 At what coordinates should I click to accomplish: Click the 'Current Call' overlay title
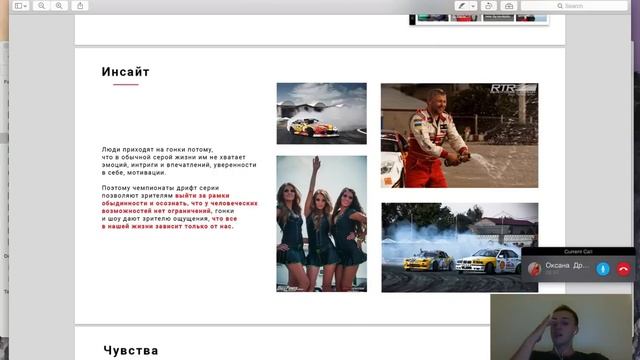click(x=578, y=251)
